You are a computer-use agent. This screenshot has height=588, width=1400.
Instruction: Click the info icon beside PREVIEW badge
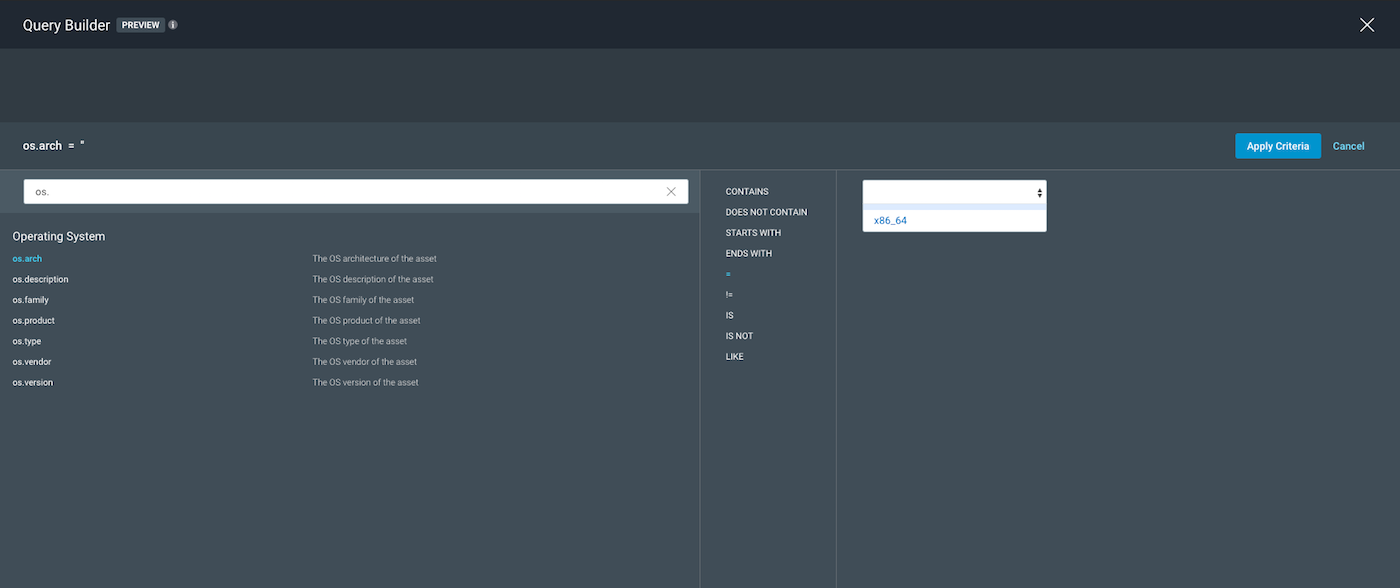point(173,25)
